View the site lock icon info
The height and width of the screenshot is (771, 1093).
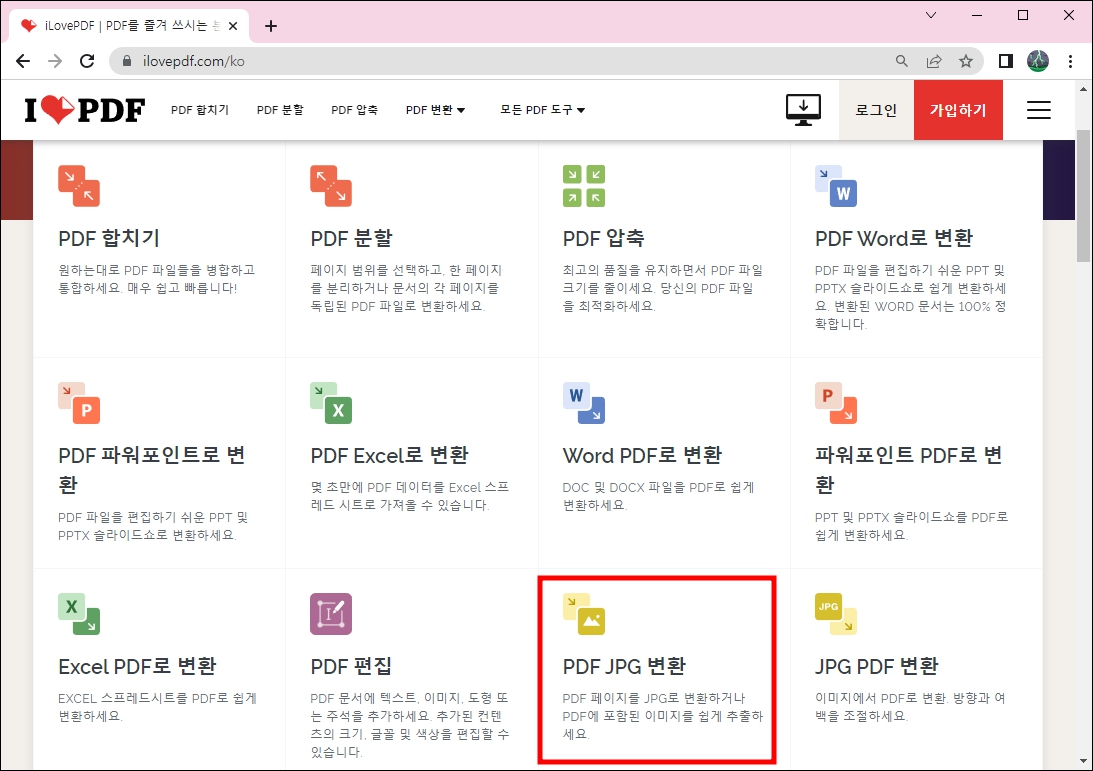[x=127, y=61]
